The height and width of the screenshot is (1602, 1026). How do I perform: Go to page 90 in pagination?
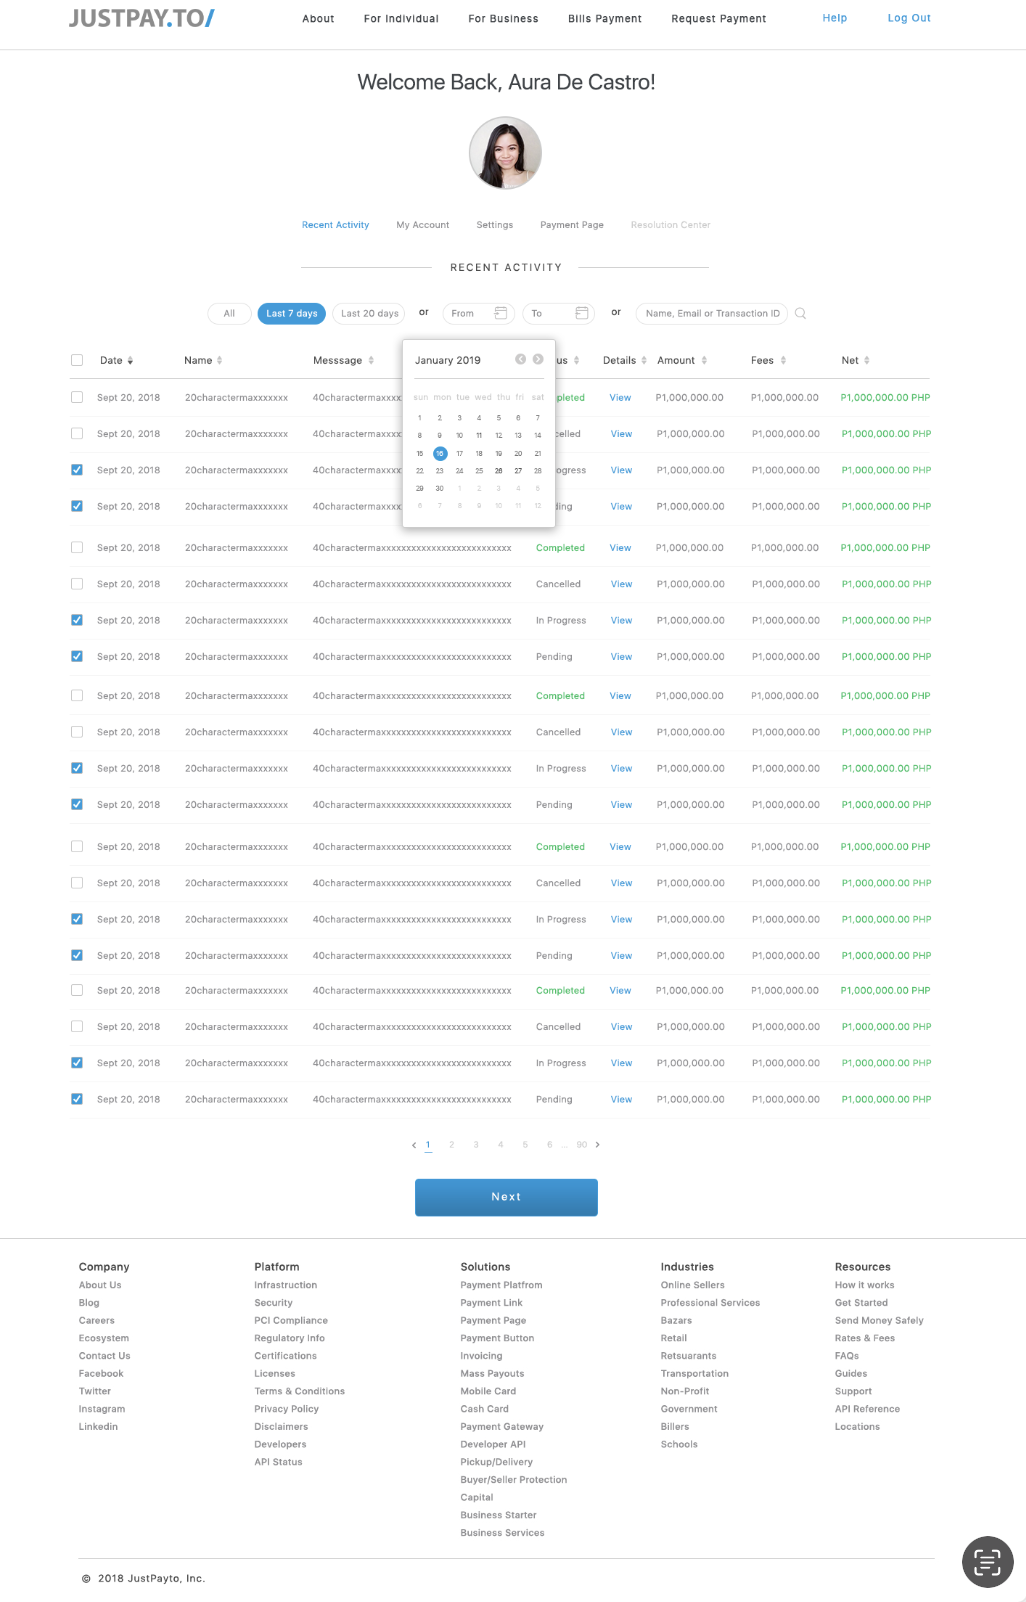coord(582,1145)
